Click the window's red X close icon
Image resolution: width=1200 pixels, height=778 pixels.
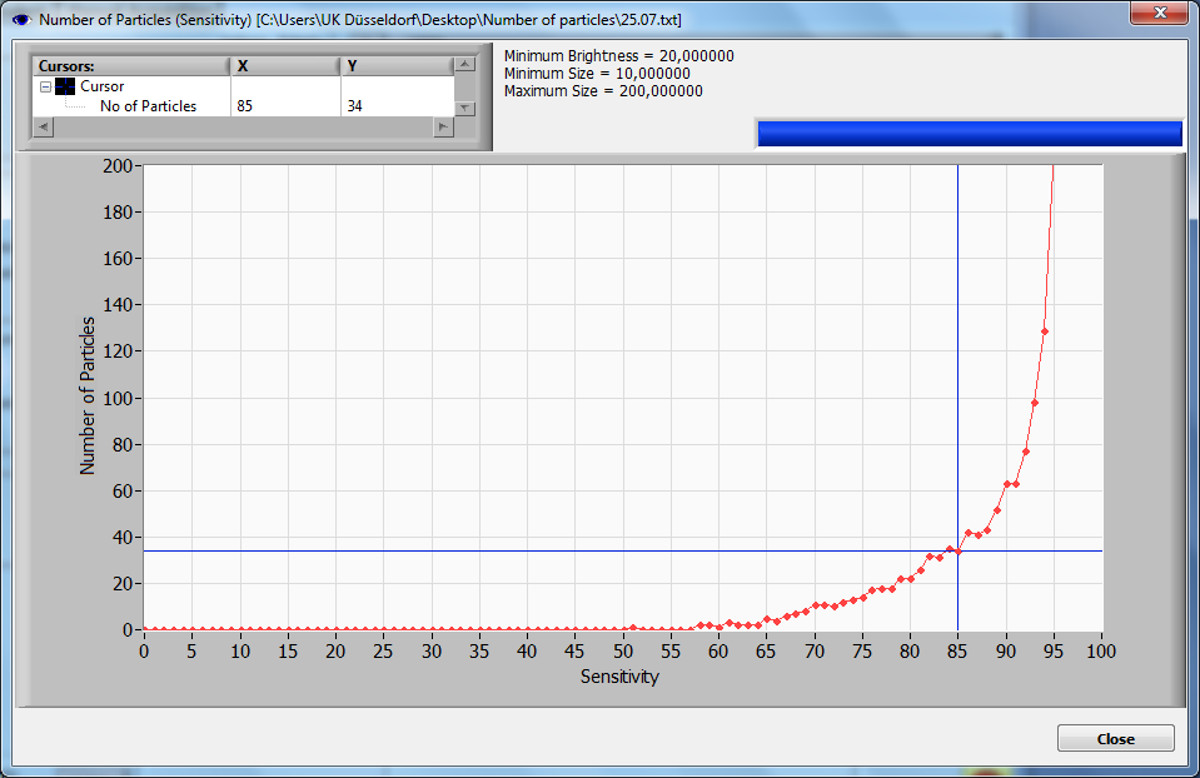pos(1158,13)
